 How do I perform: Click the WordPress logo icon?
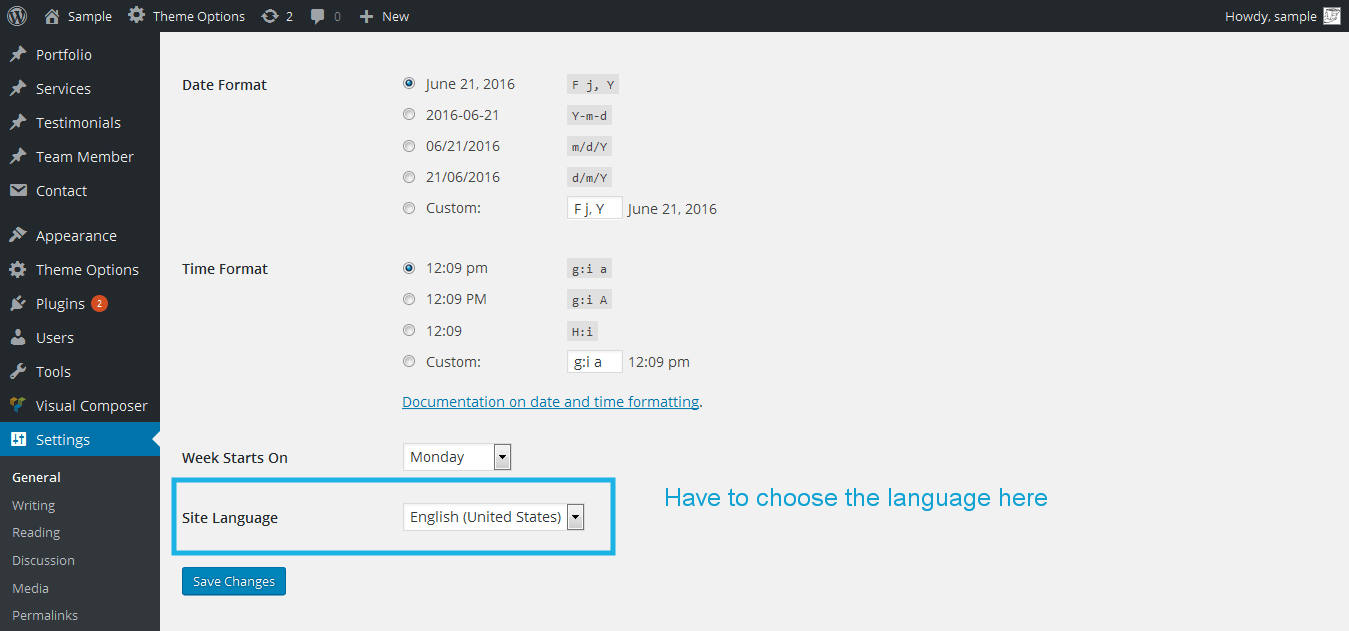click(17, 16)
